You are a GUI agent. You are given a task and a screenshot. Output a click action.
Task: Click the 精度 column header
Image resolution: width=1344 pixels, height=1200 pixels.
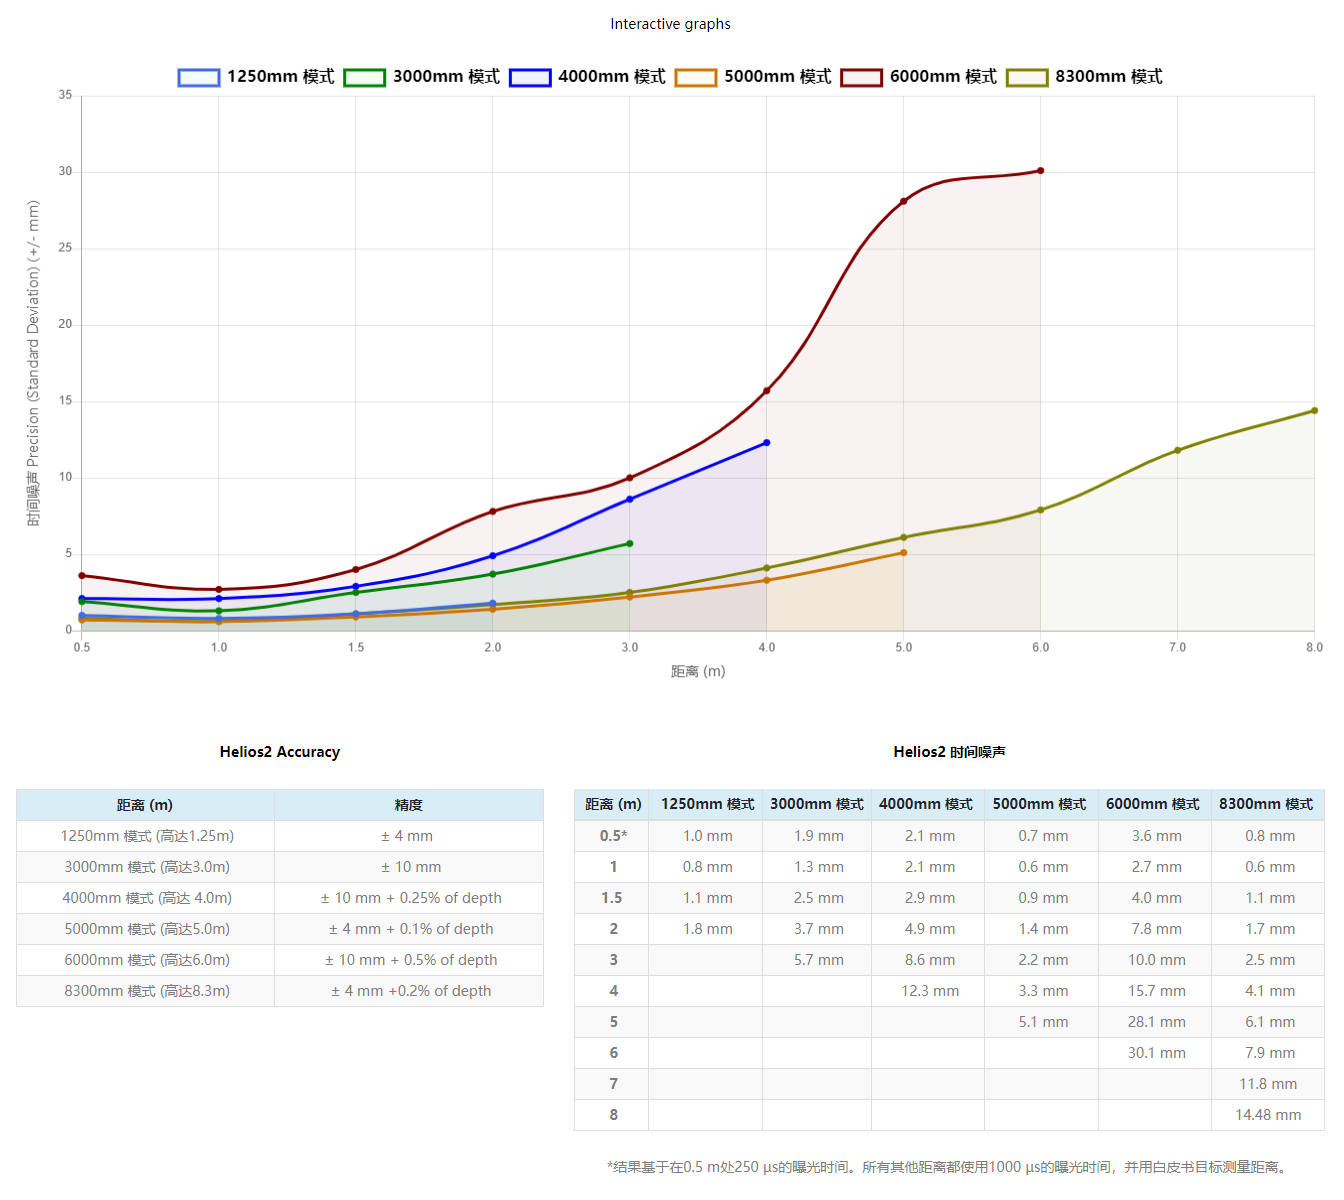(x=408, y=805)
